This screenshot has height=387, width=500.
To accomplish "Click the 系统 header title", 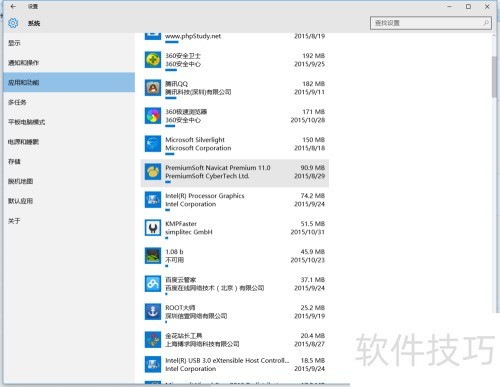I will click(34, 23).
